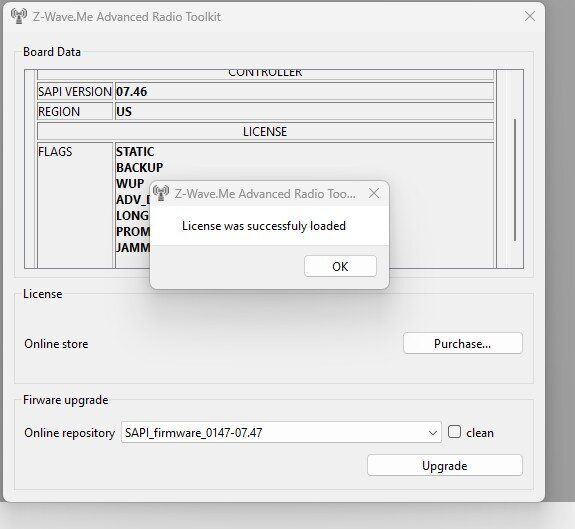Click the REGION label cell
This screenshot has width=575, height=529.
(x=75, y=111)
